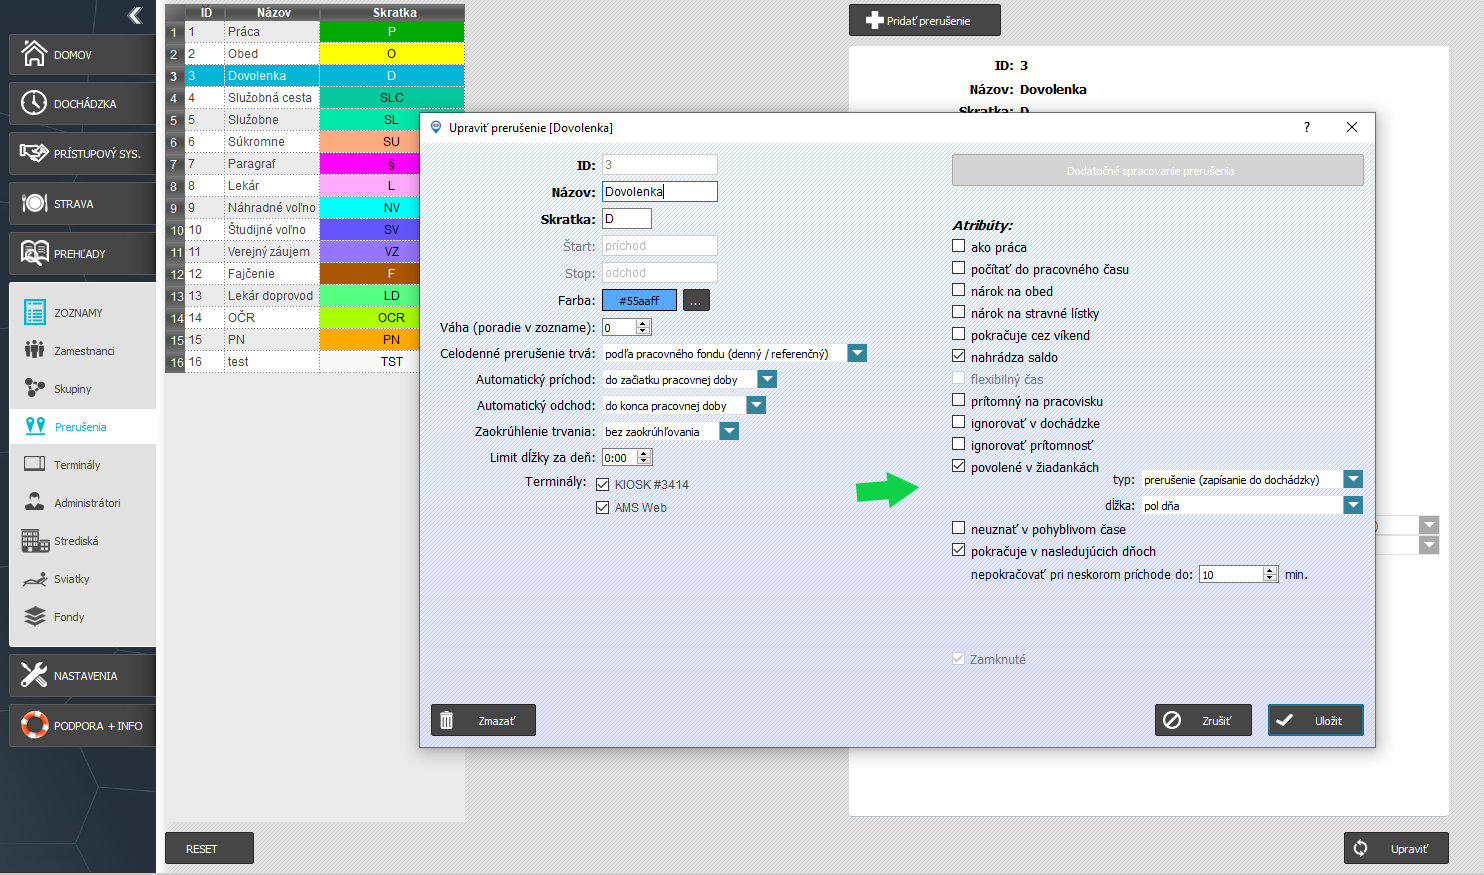Click the Skratka input field
Viewport: 1484px width, 875px height.
pos(627,218)
